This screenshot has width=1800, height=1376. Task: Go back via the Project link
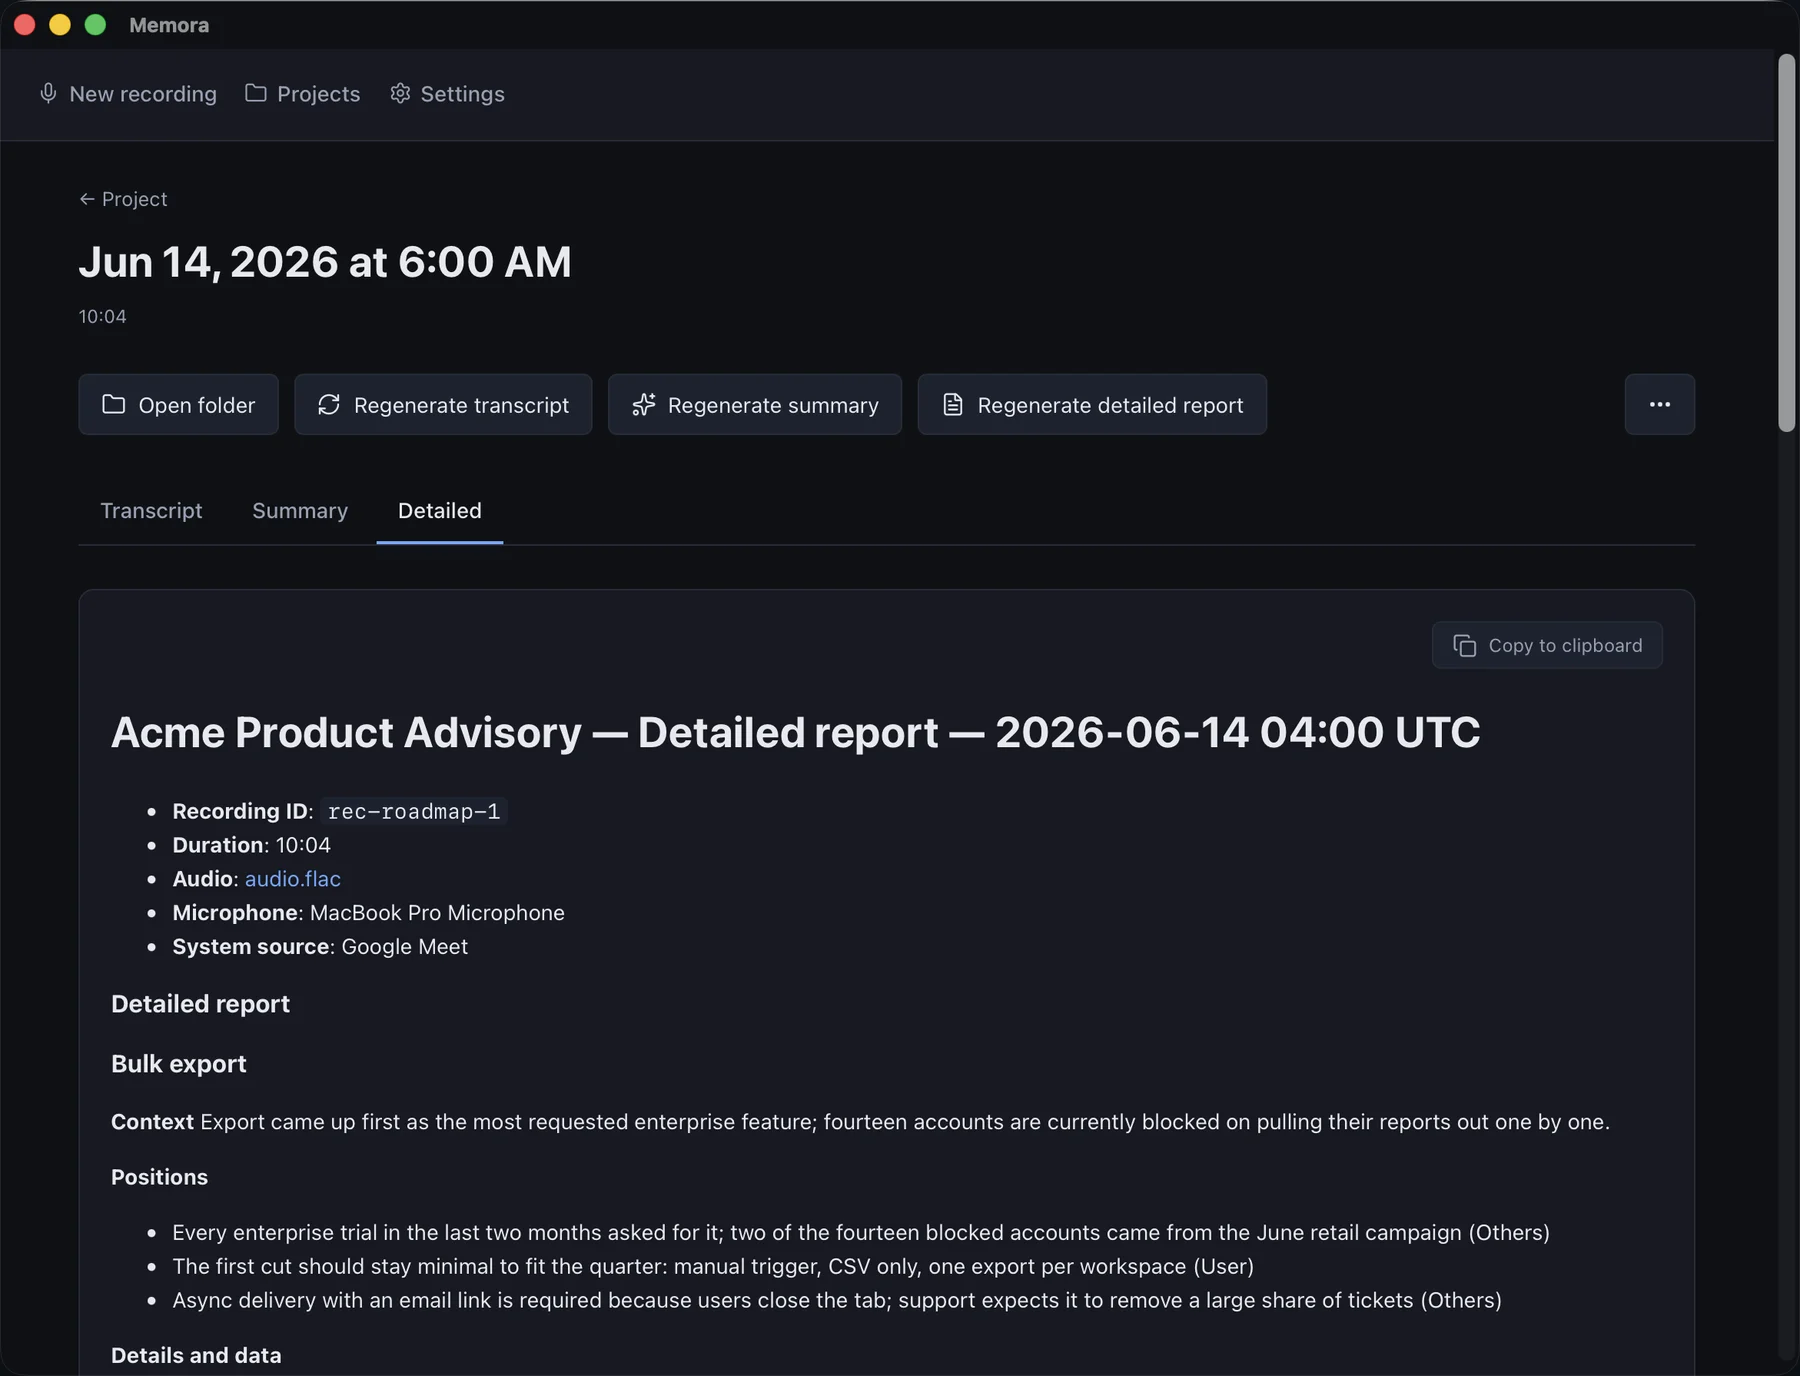tap(124, 199)
